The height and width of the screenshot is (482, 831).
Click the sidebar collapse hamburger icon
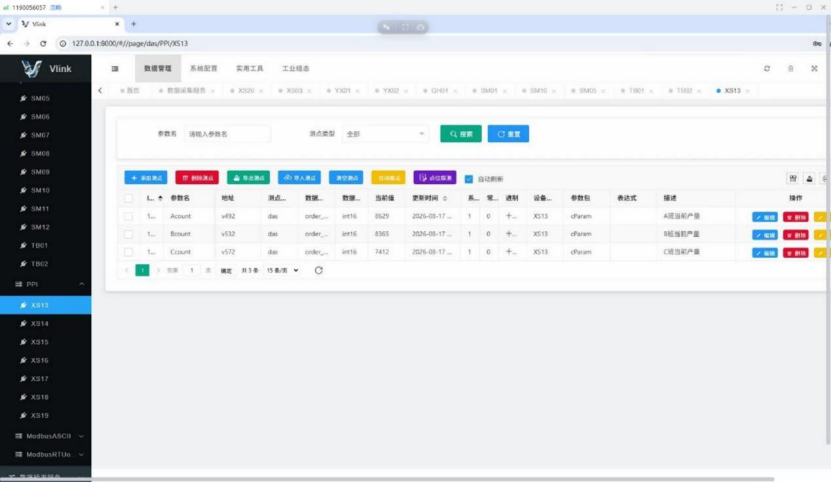click(115, 68)
